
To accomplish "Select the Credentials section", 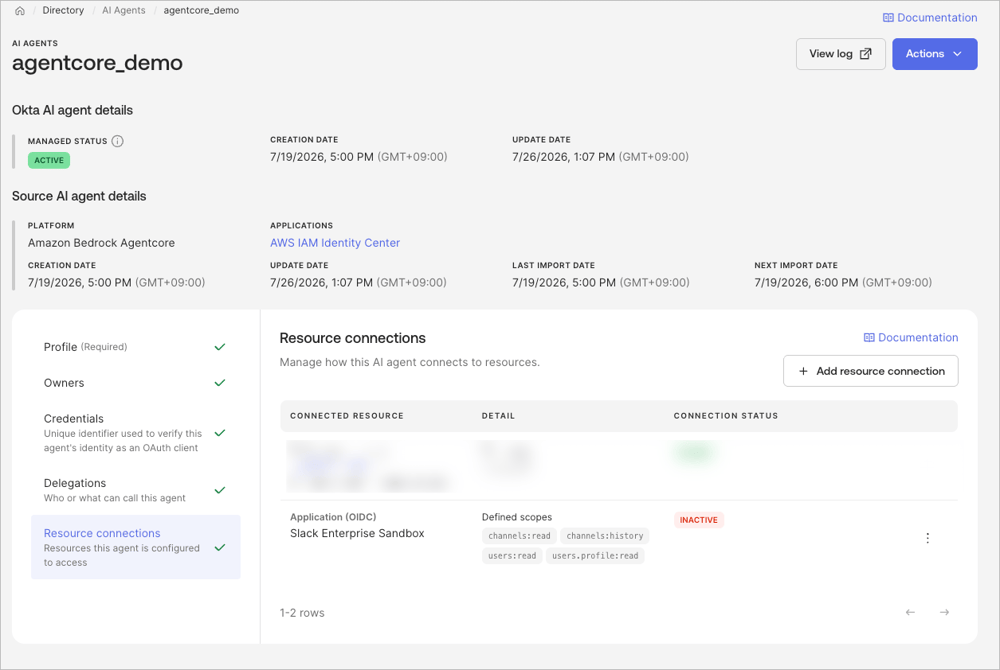I will coord(135,433).
